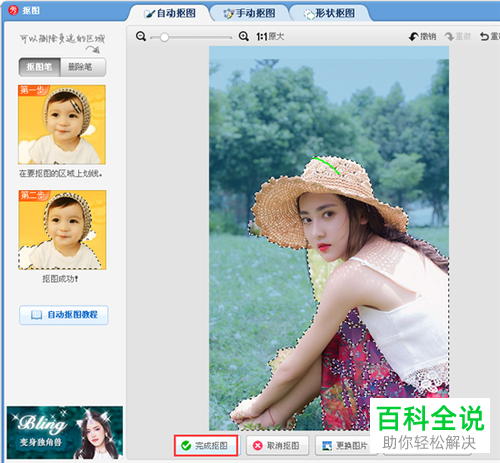Image resolution: width=500 pixels, height=463 pixels.
Task: Open the 手动抠图 tab
Action: pyautogui.click(x=249, y=13)
